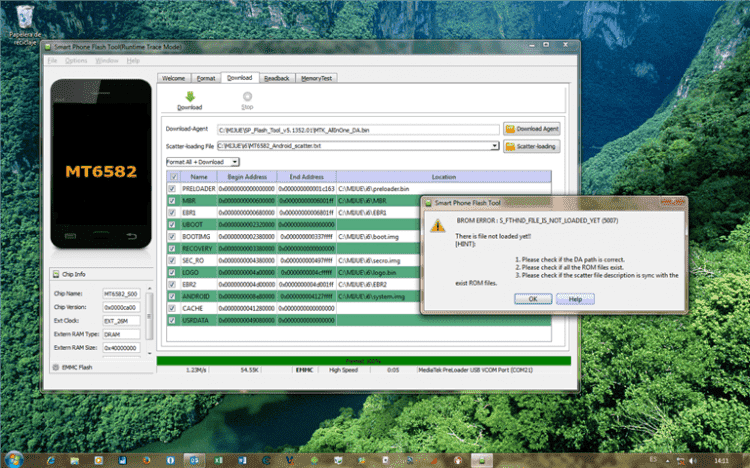Uncheck the UBOOT row checkbox

click(172, 224)
